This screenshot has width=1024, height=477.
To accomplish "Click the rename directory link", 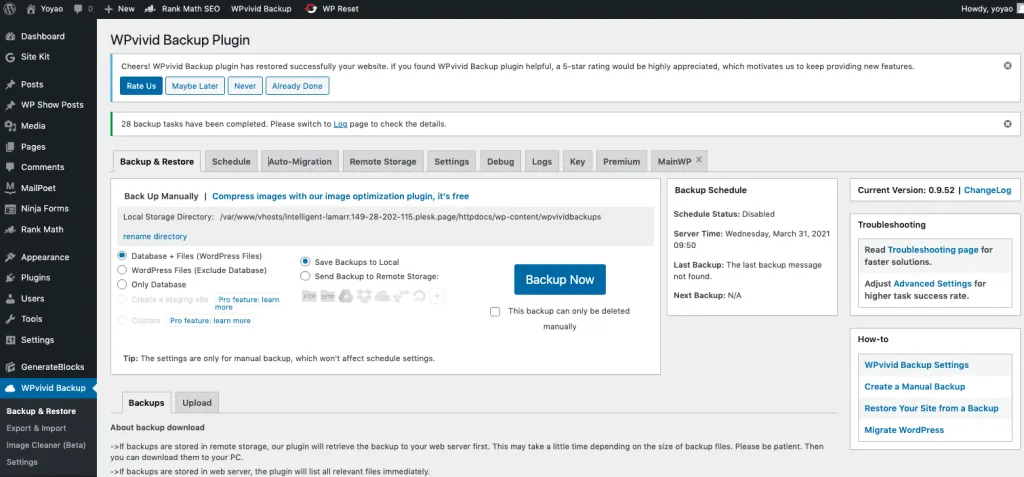I will 155,237.
